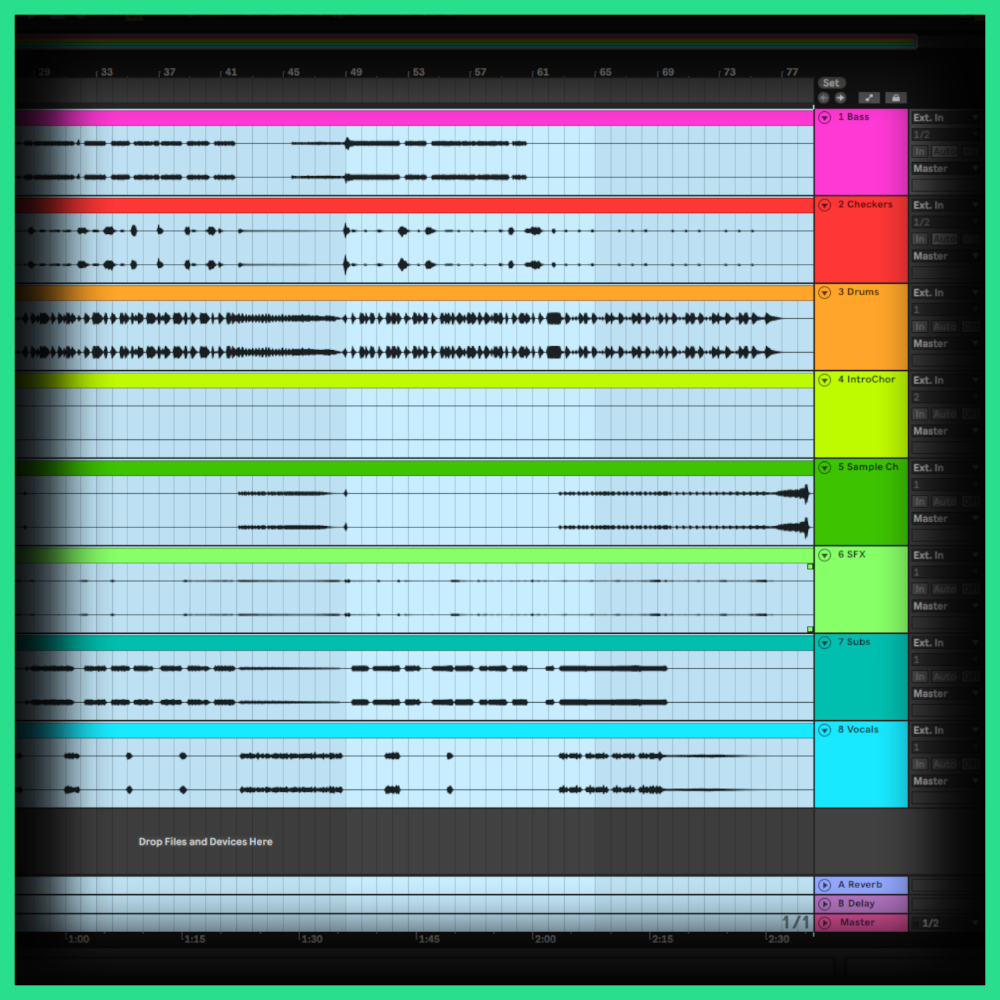This screenshot has width=1000, height=1000.
Task: Collapse the 4 IntroChor track
Action: click(x=825, y=379)
